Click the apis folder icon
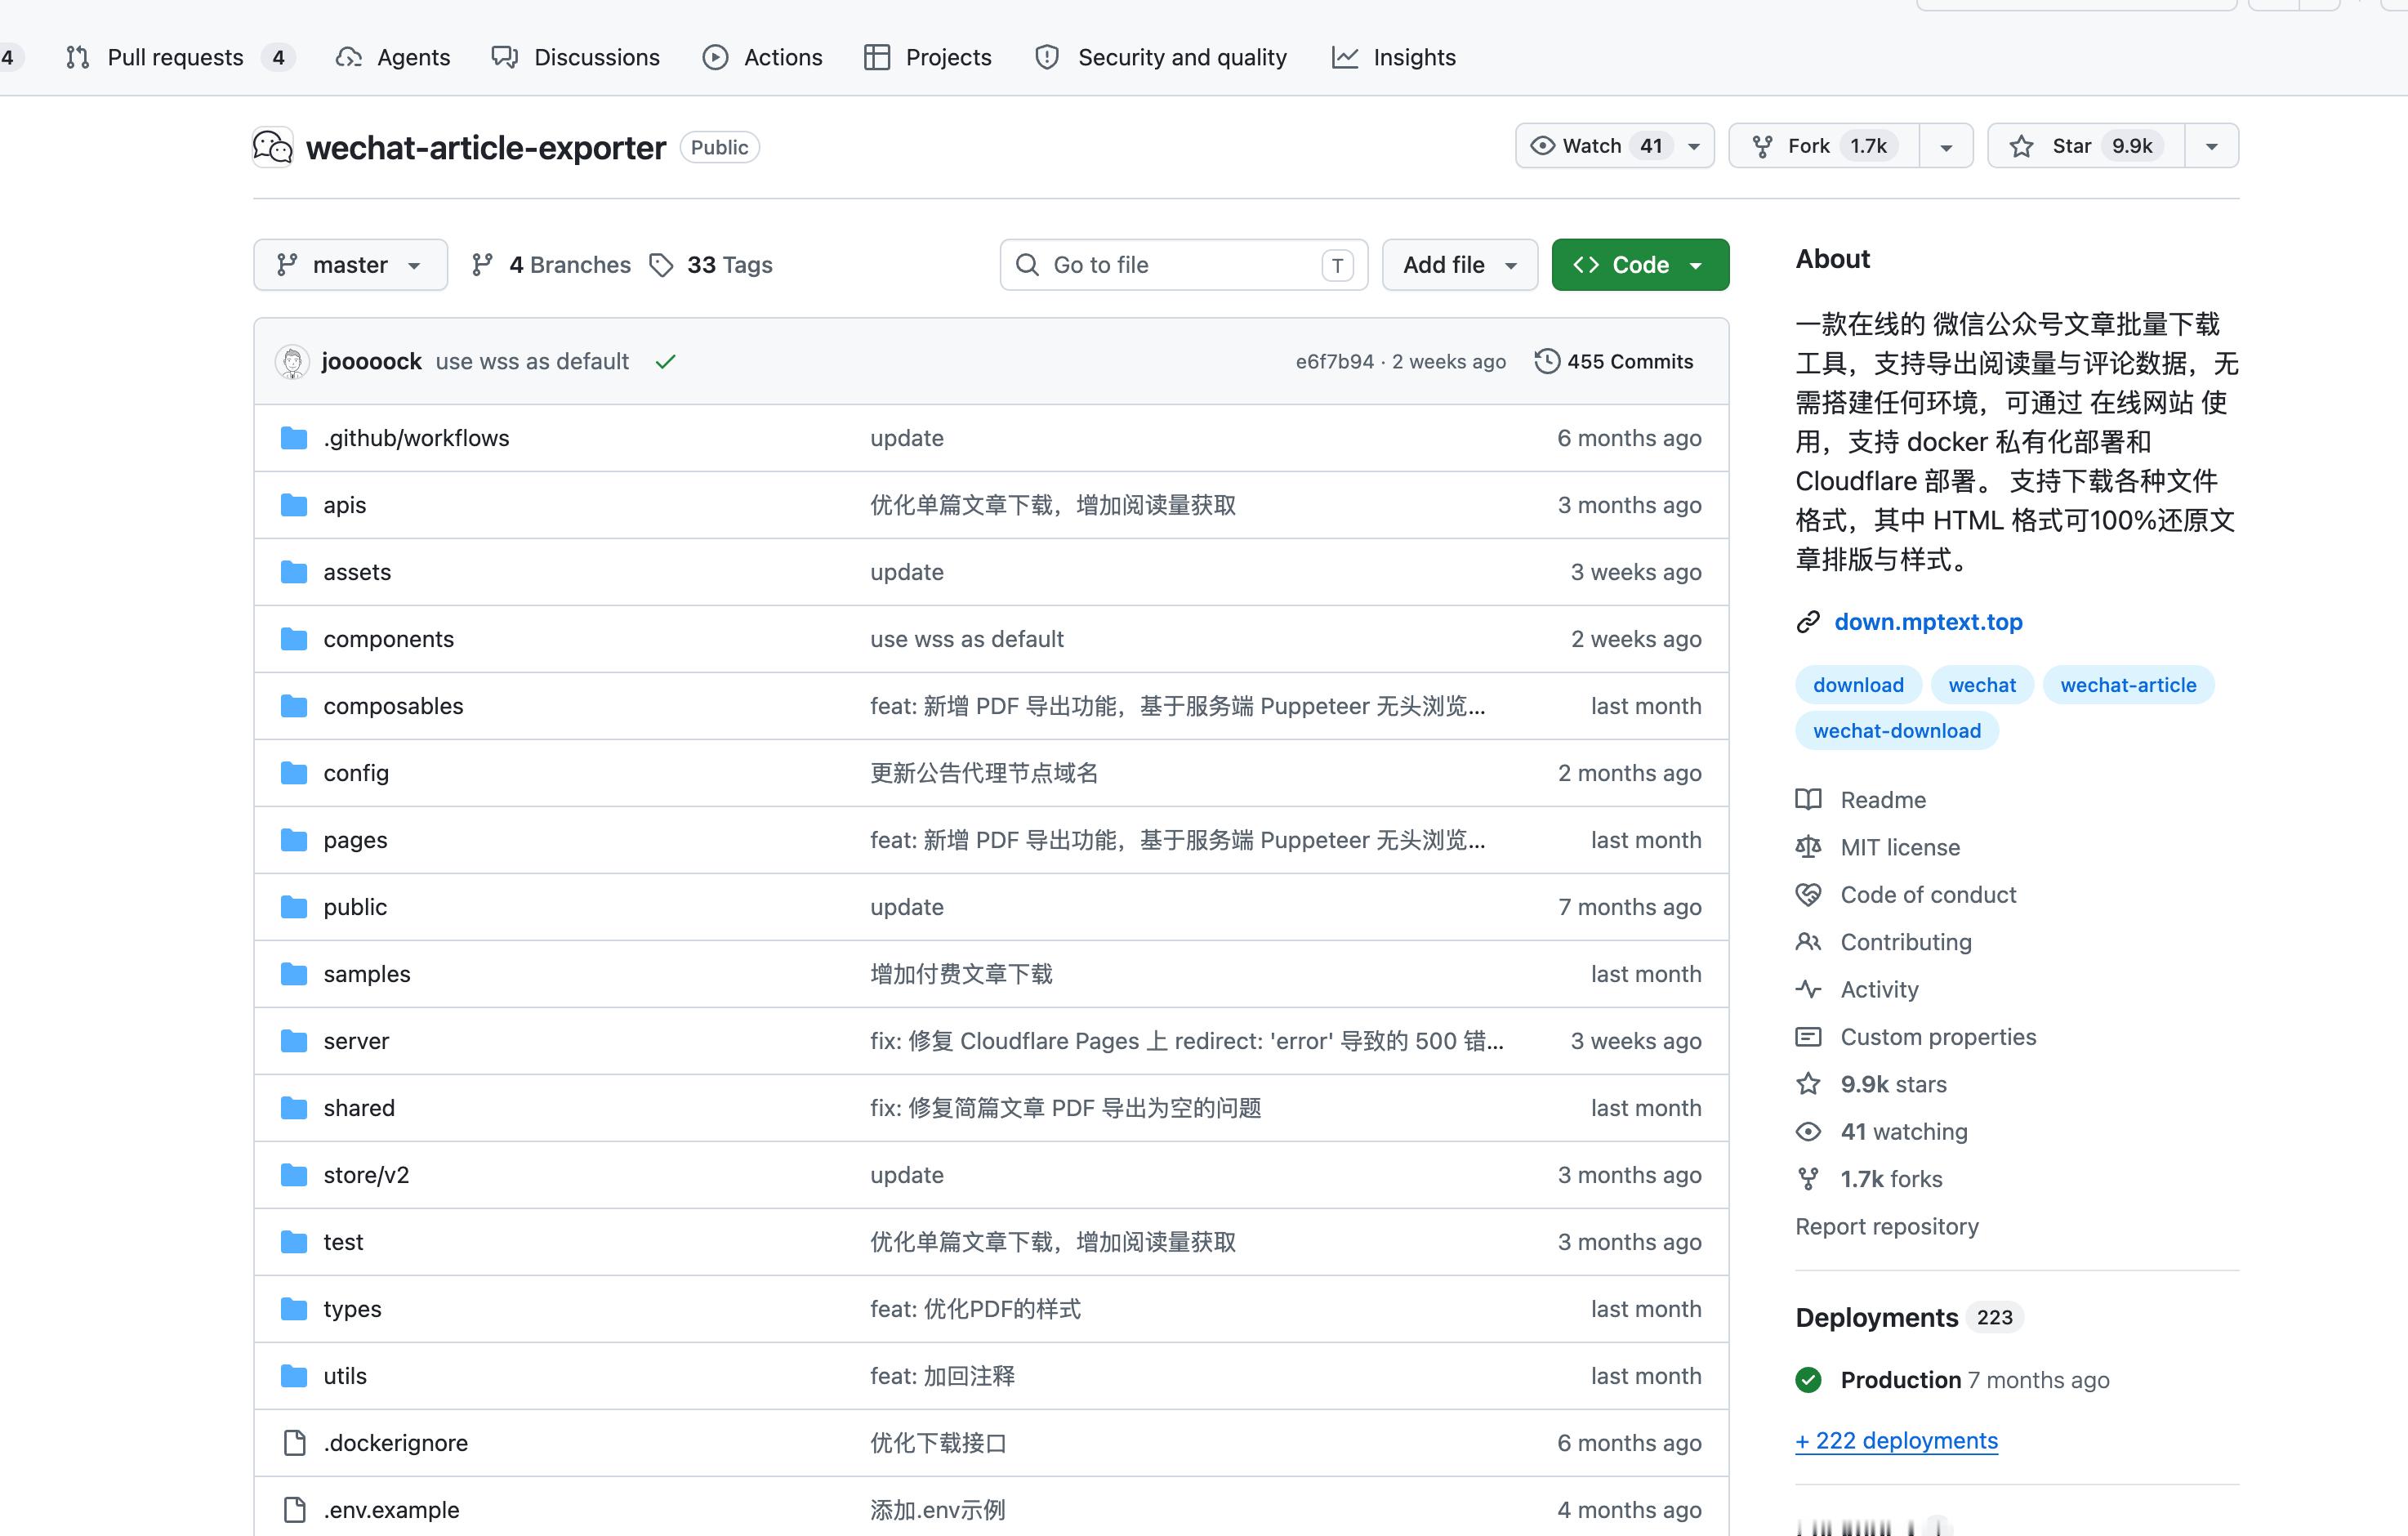Screen dimensions: 2408x1536 coord(294,505)
